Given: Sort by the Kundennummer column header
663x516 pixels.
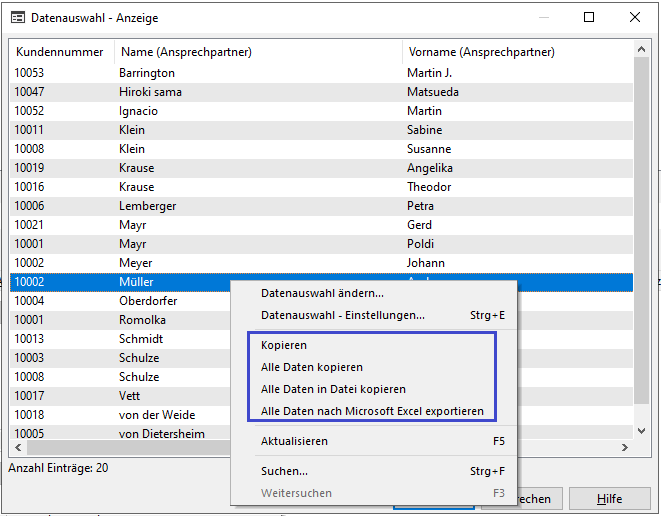Looking at the screenshot, I should [x=62, y=52].
